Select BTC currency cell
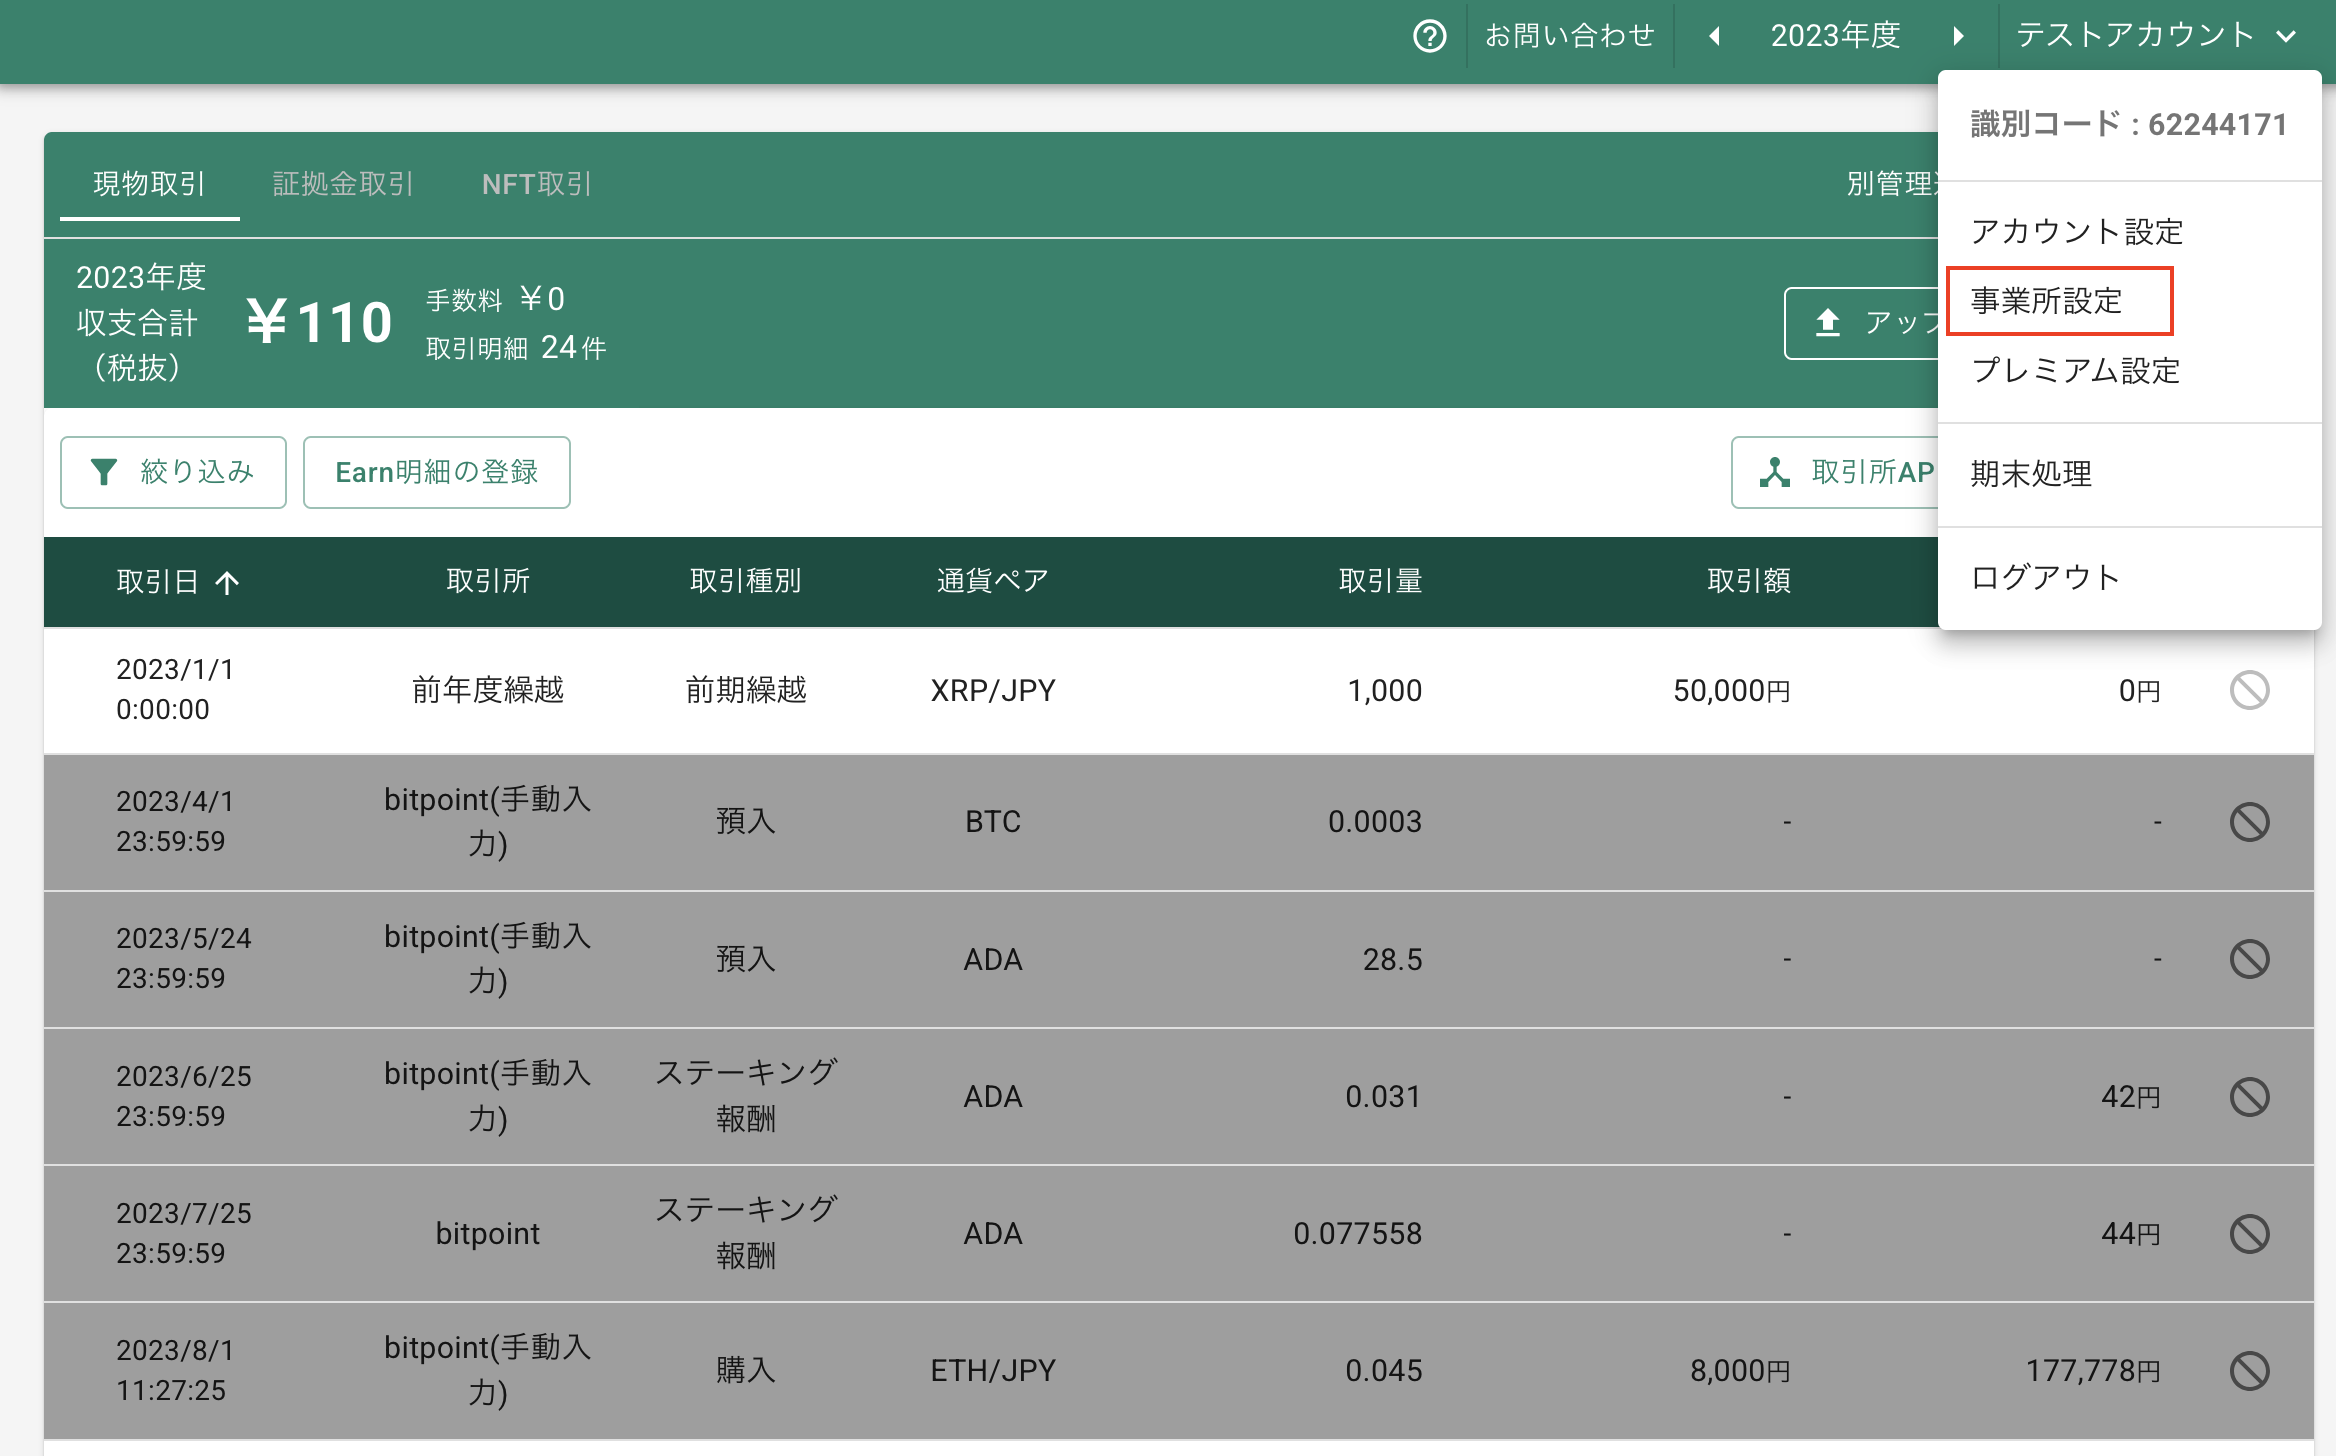Viewport: 2336px width, 1456px height. (993, 822)
